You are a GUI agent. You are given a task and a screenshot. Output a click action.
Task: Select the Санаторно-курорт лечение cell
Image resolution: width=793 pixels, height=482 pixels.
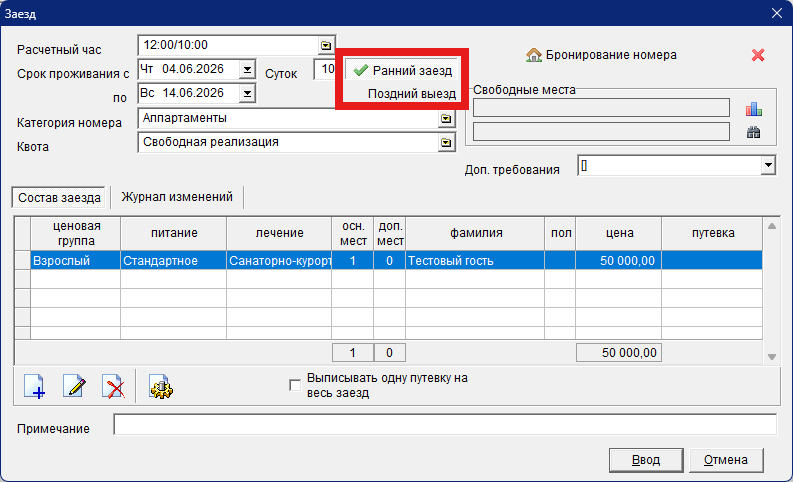pyautogui.click(x=279, y=260)
